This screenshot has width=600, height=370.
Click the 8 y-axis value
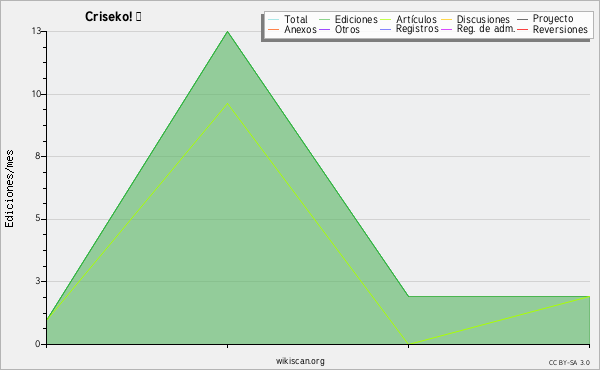38,156
